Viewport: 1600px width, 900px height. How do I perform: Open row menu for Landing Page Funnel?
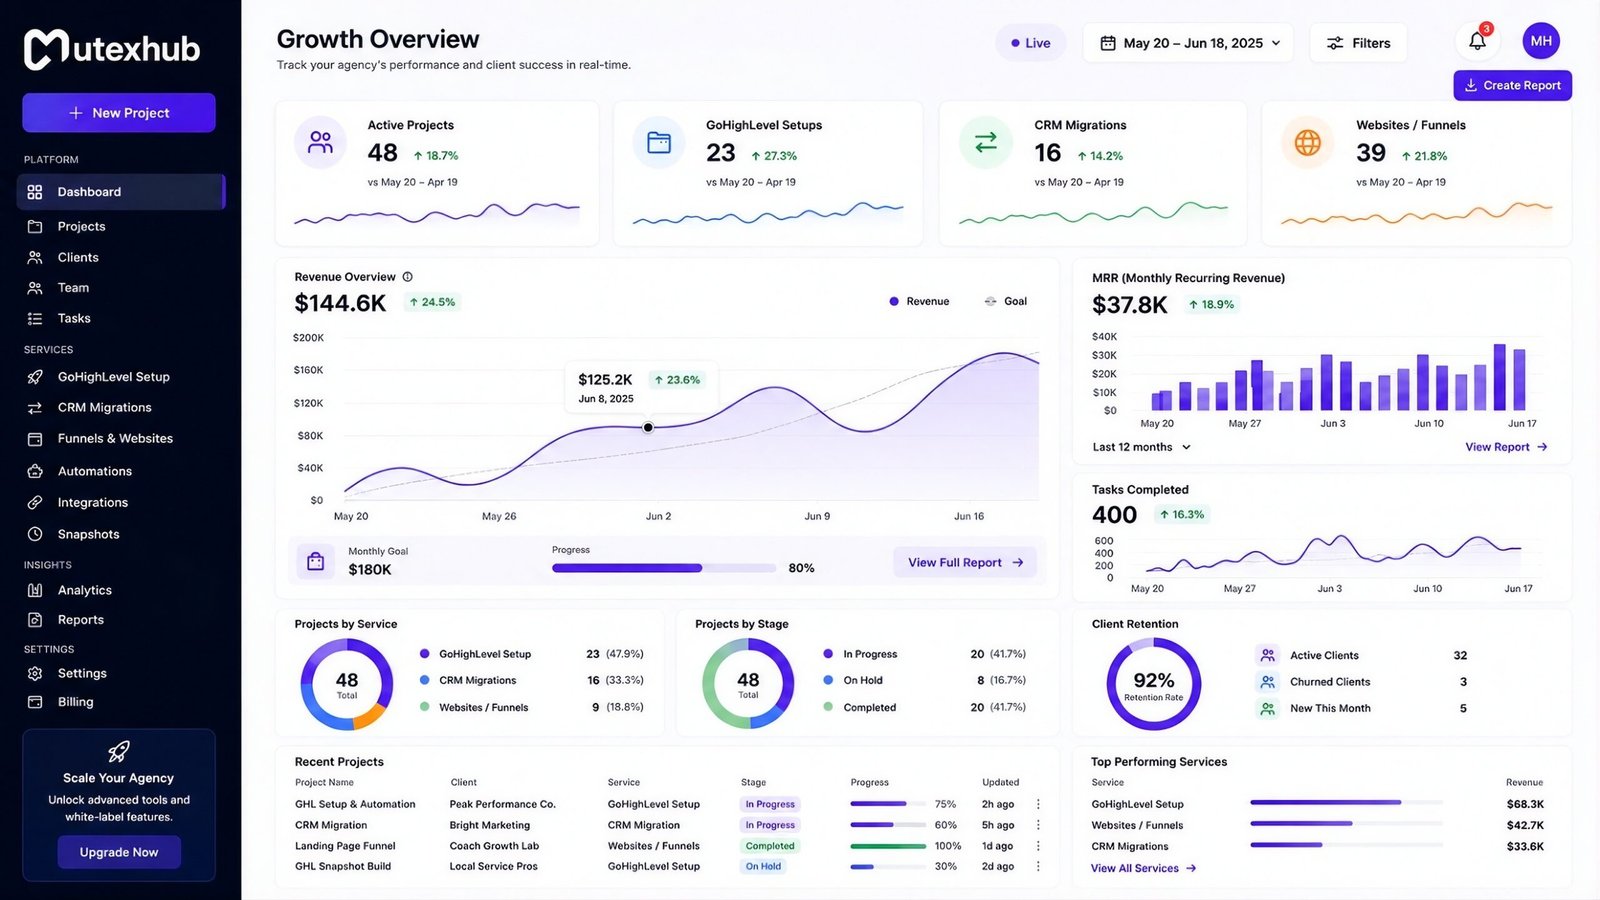pos(1038,846)
